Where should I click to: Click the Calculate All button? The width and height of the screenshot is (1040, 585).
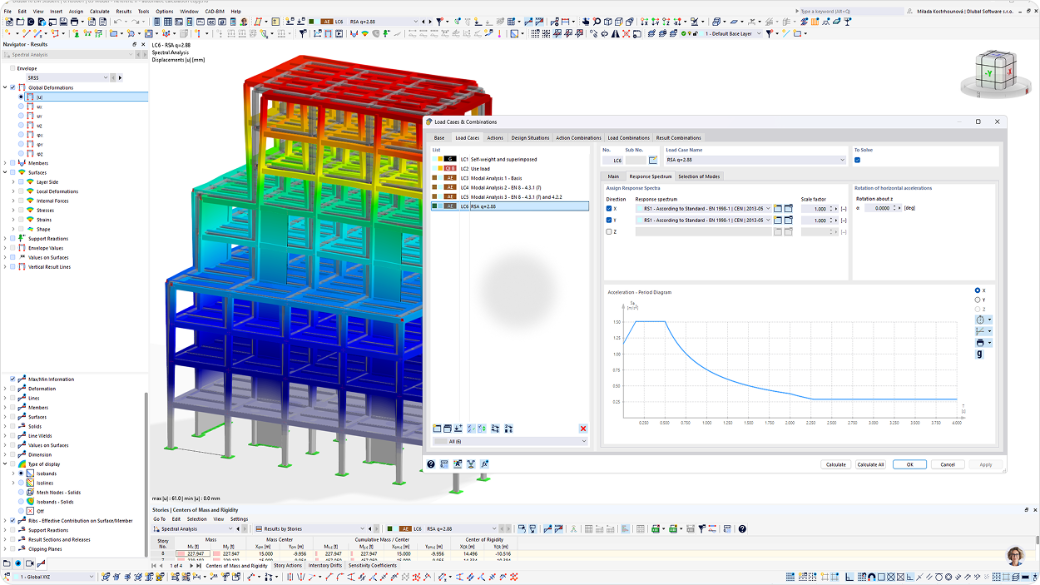(x=871, y=464)
